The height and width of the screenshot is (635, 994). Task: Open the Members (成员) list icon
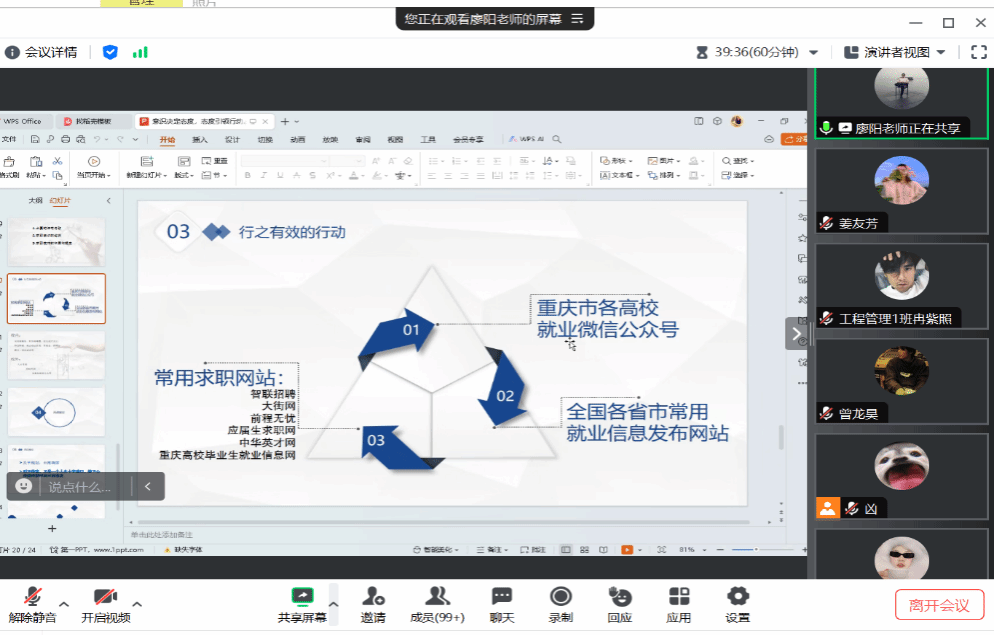pyautogui.click(x=438, y=598)
